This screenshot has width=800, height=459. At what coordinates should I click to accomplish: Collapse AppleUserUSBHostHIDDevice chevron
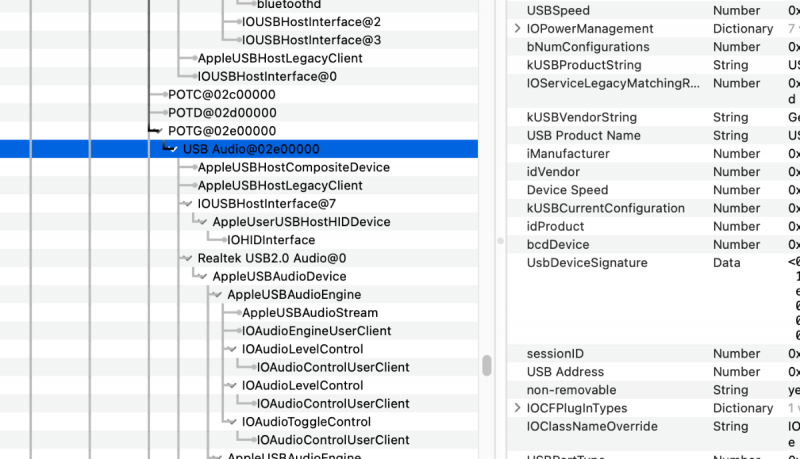[203, 222]
